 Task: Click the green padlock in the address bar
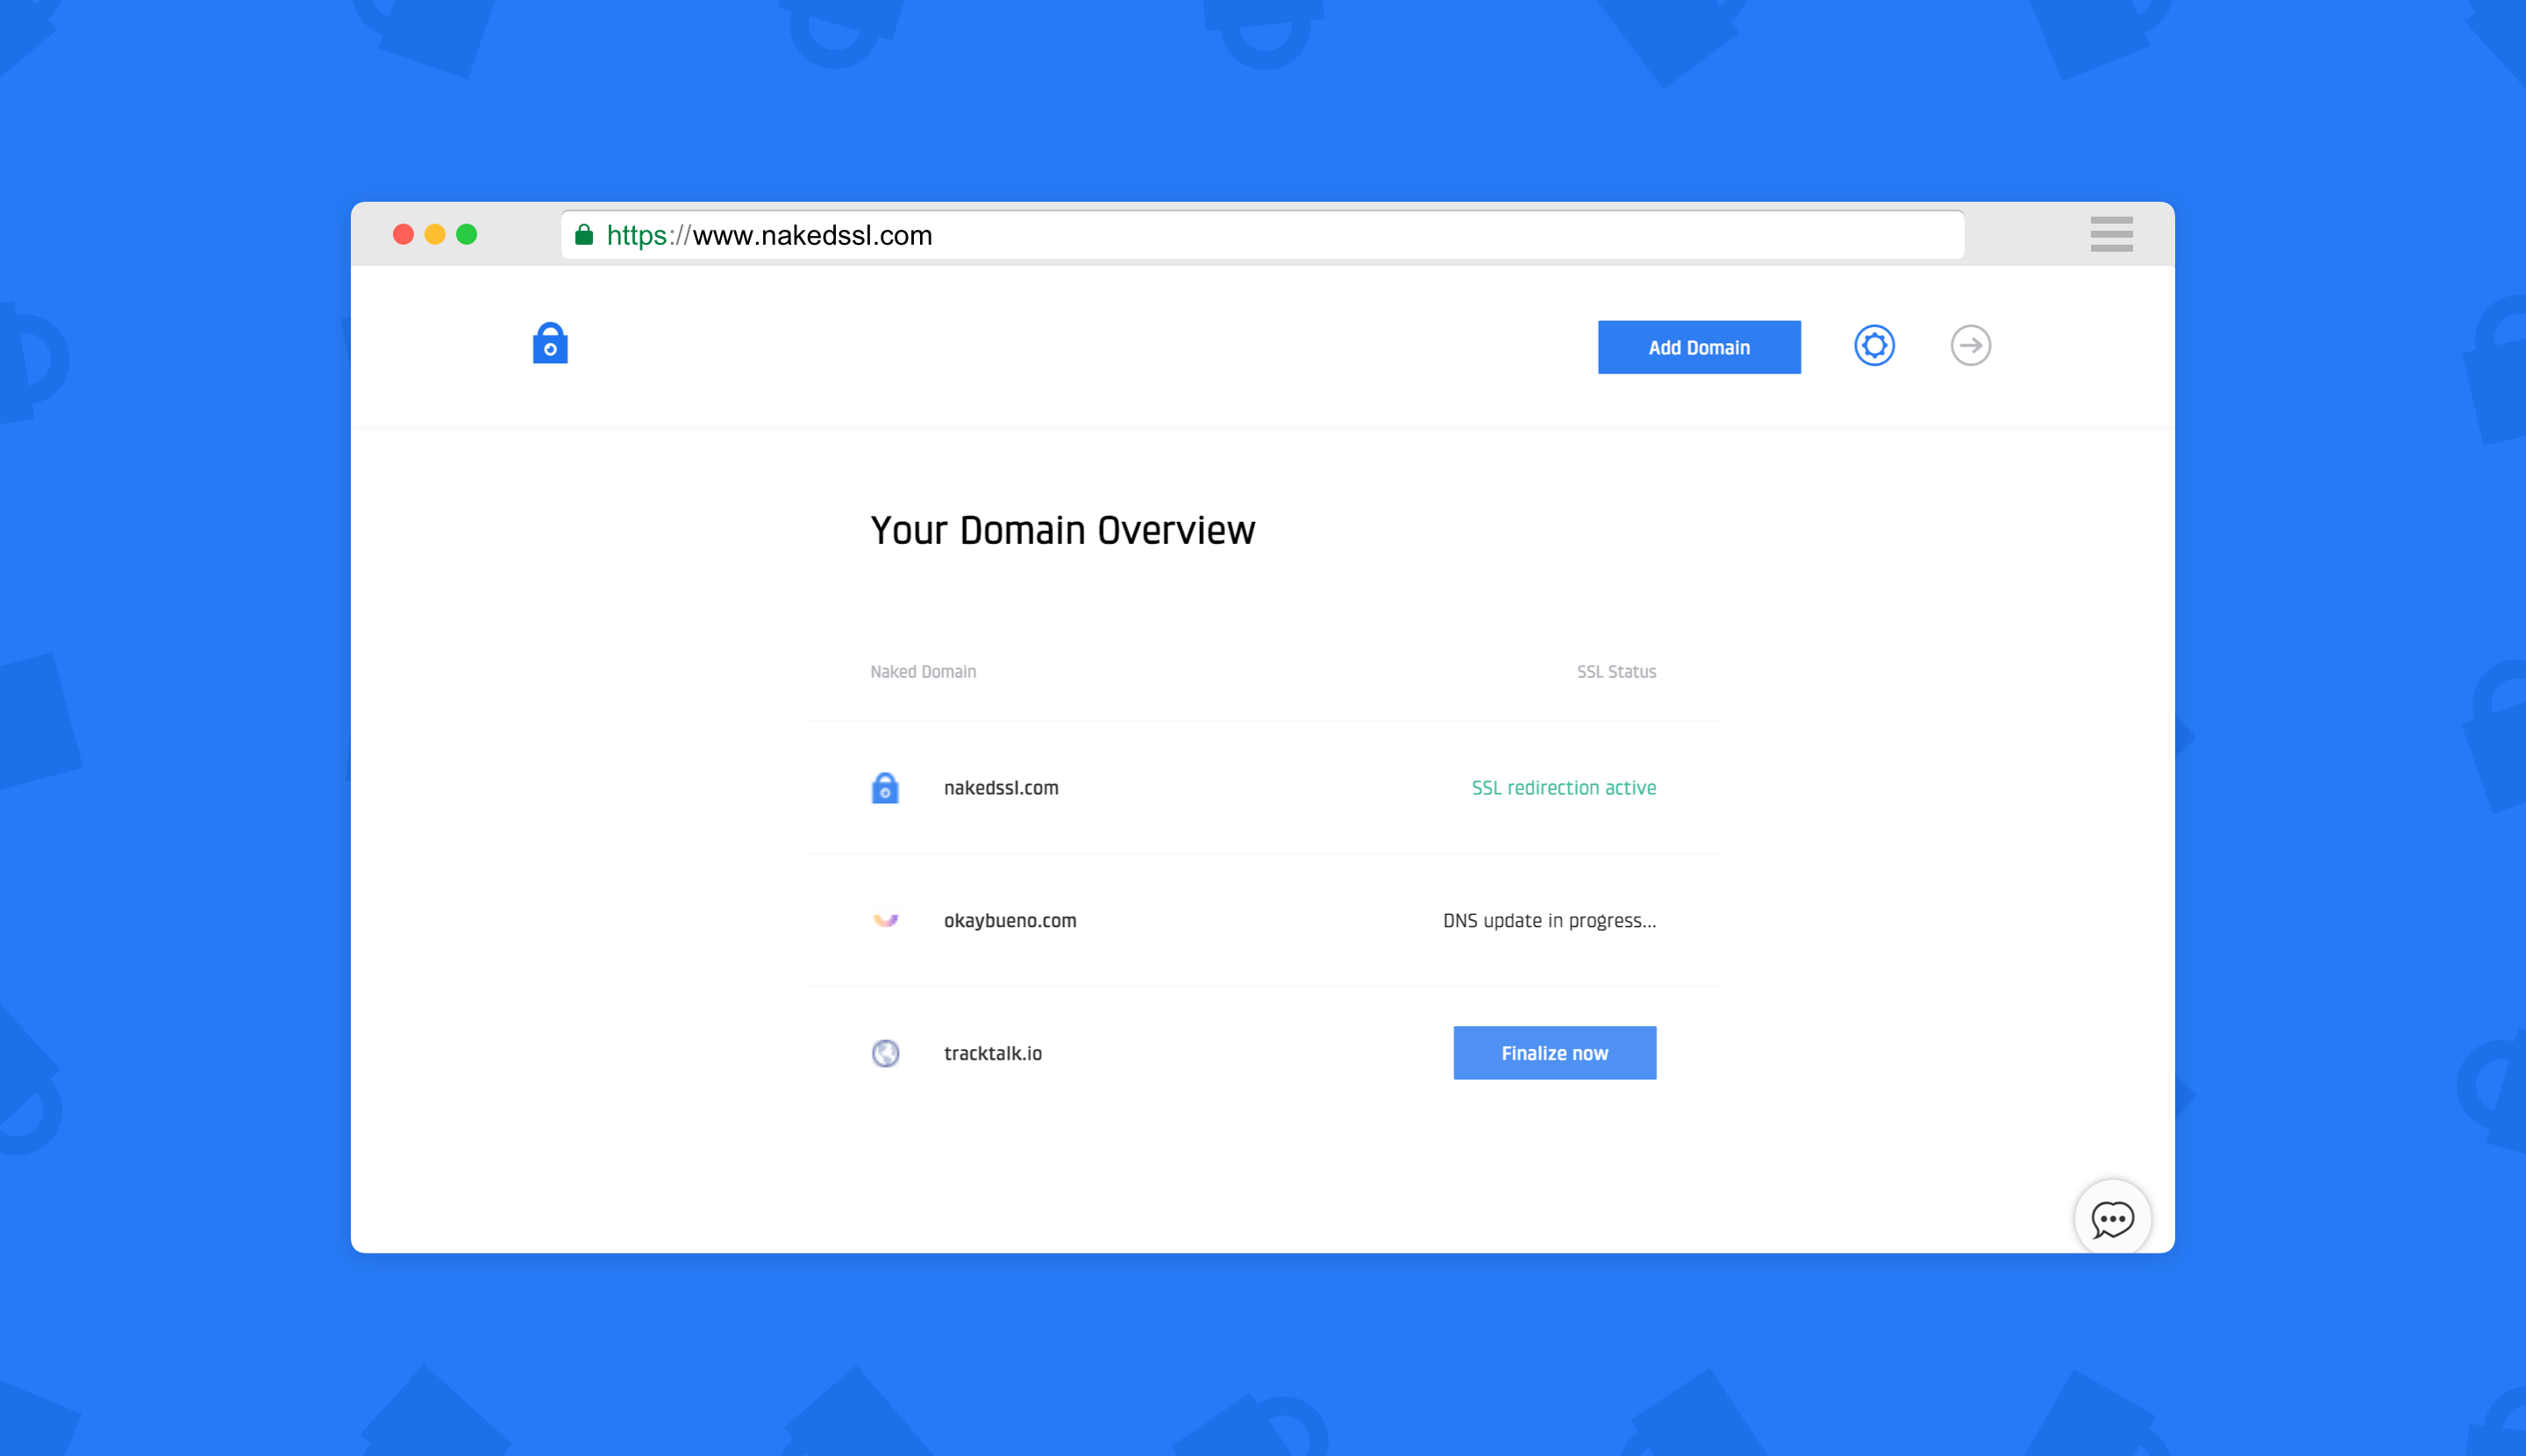(x=584, y=235)
